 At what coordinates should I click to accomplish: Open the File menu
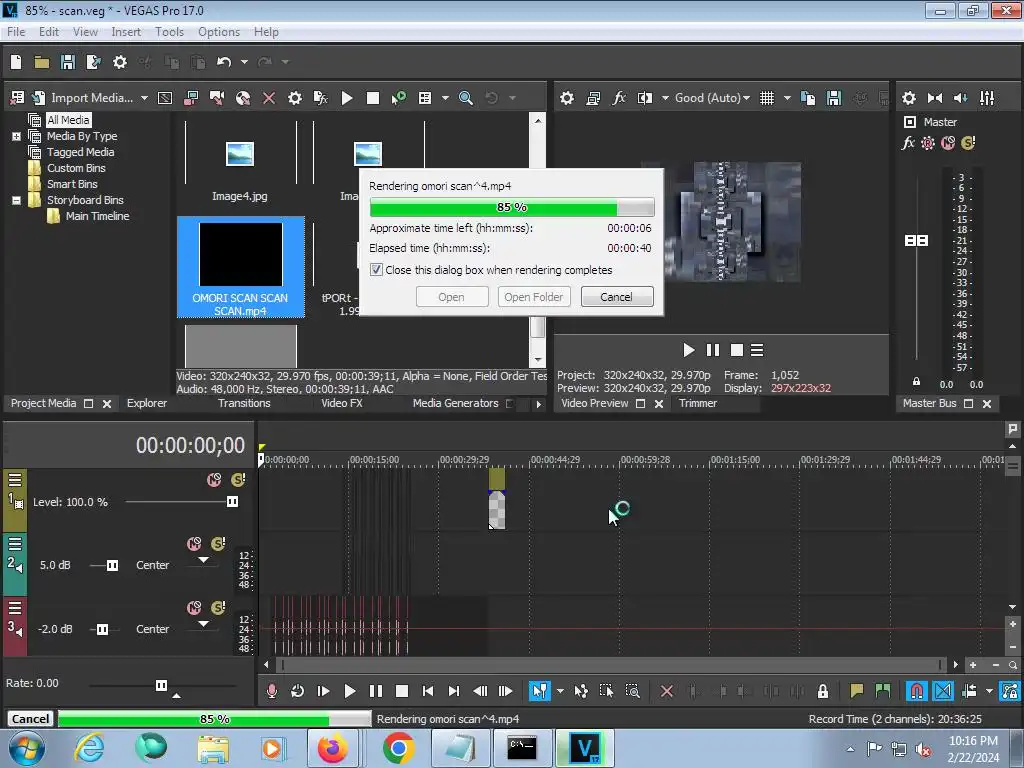coord(16,31)
